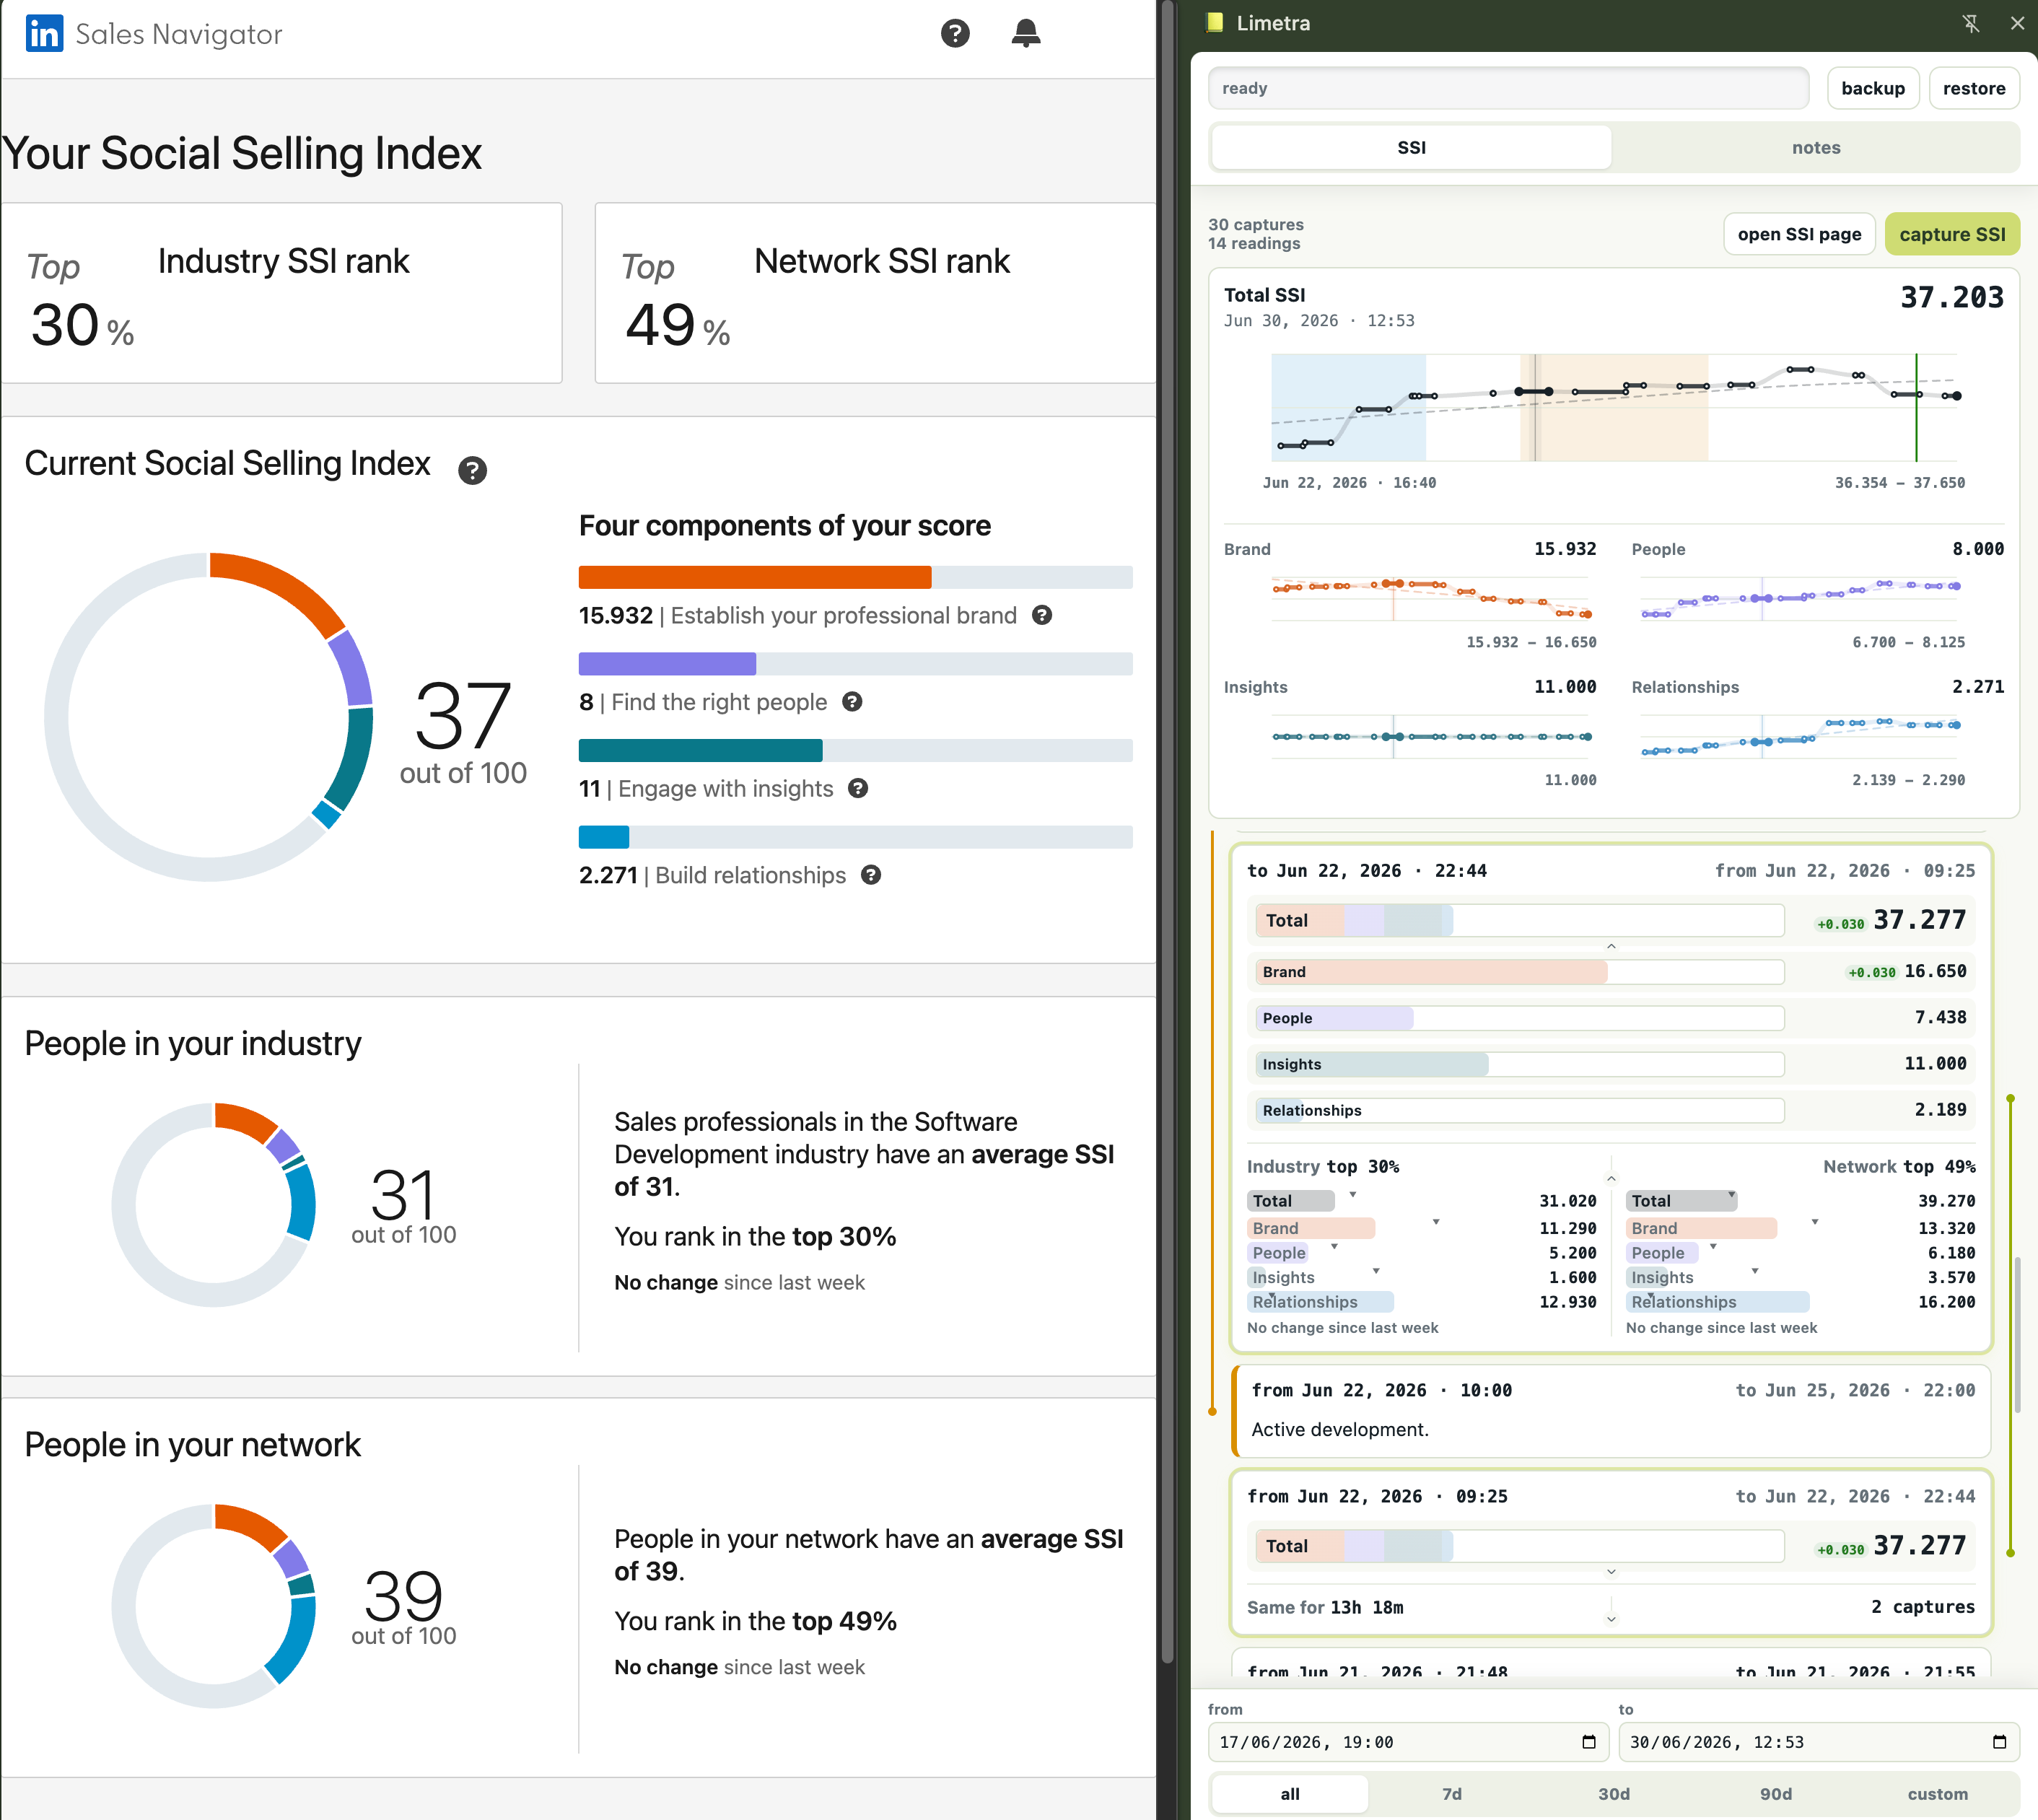Click the capture SSI button
Screen dimensions: 2038x1820
[1952, 234]
